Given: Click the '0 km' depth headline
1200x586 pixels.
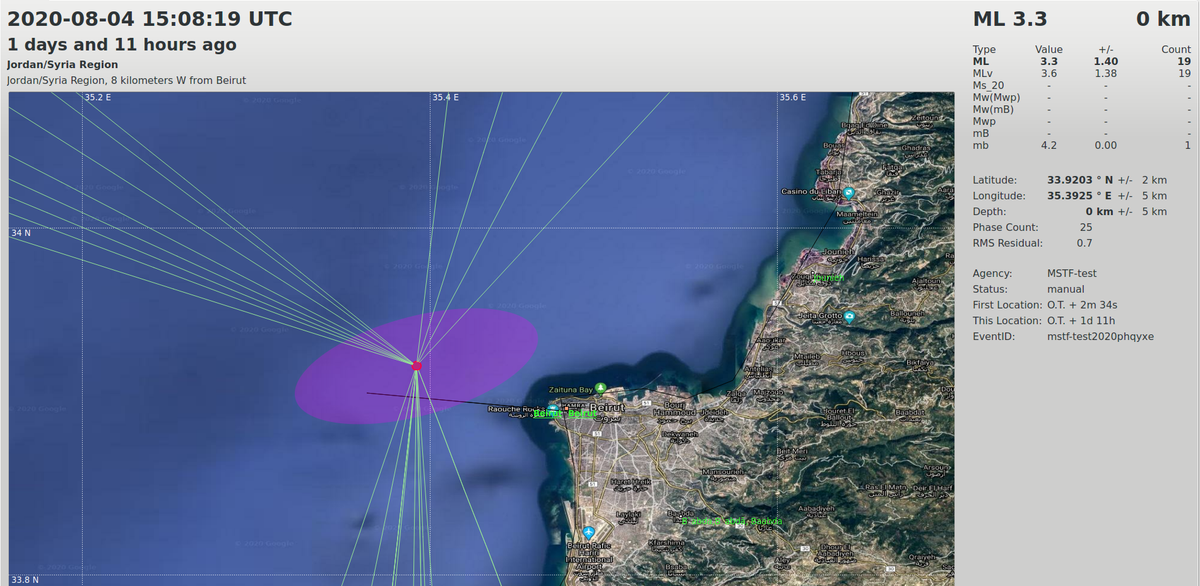Looking at the screenshot, I should (1163, 18).
